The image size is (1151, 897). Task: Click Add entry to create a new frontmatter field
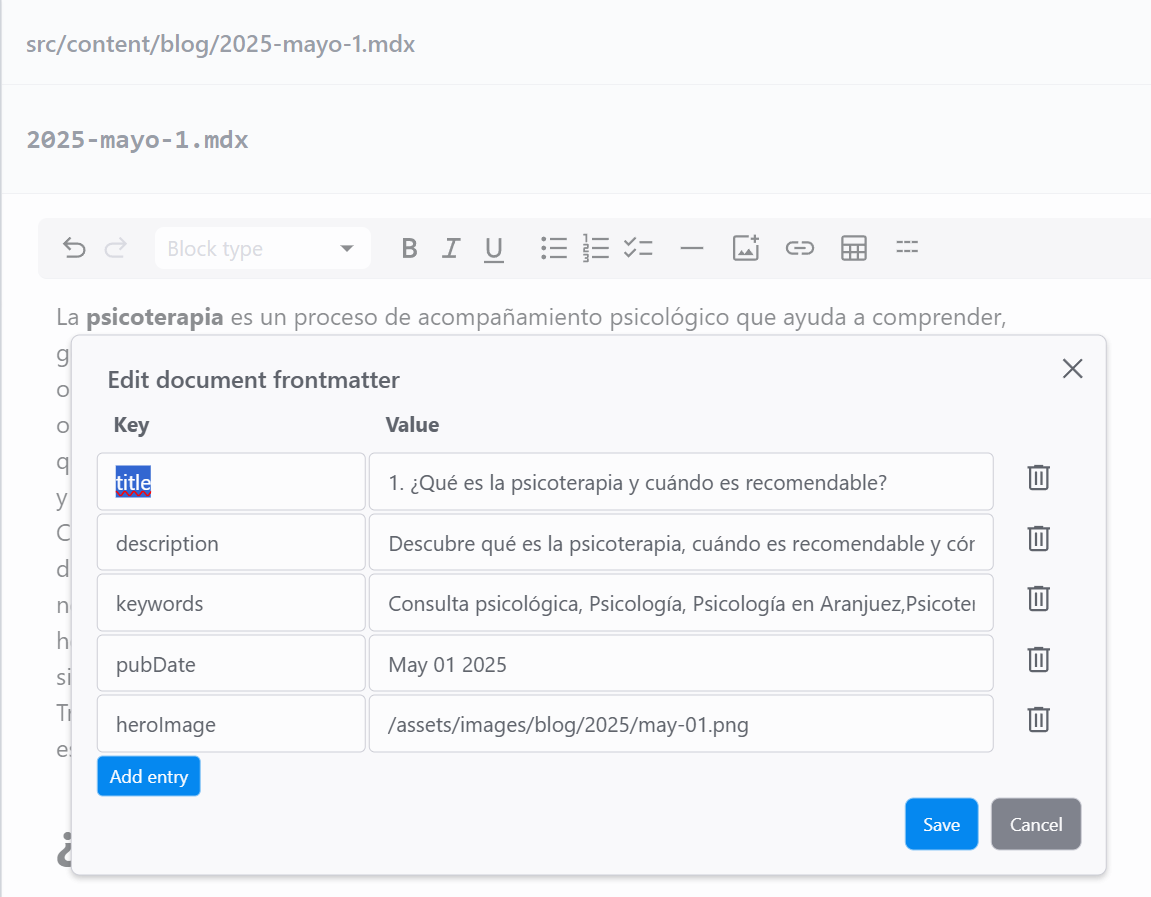148,775
